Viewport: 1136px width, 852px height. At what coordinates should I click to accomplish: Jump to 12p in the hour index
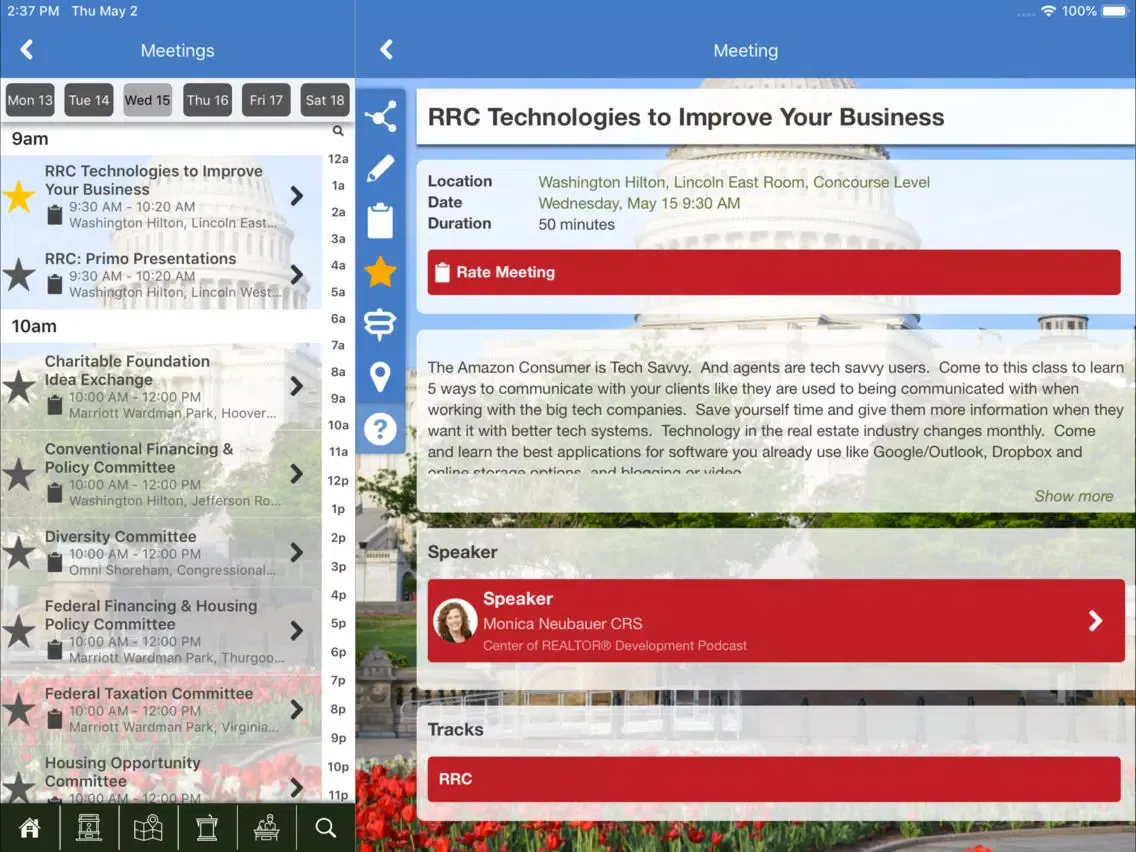[x=338, y=480]
